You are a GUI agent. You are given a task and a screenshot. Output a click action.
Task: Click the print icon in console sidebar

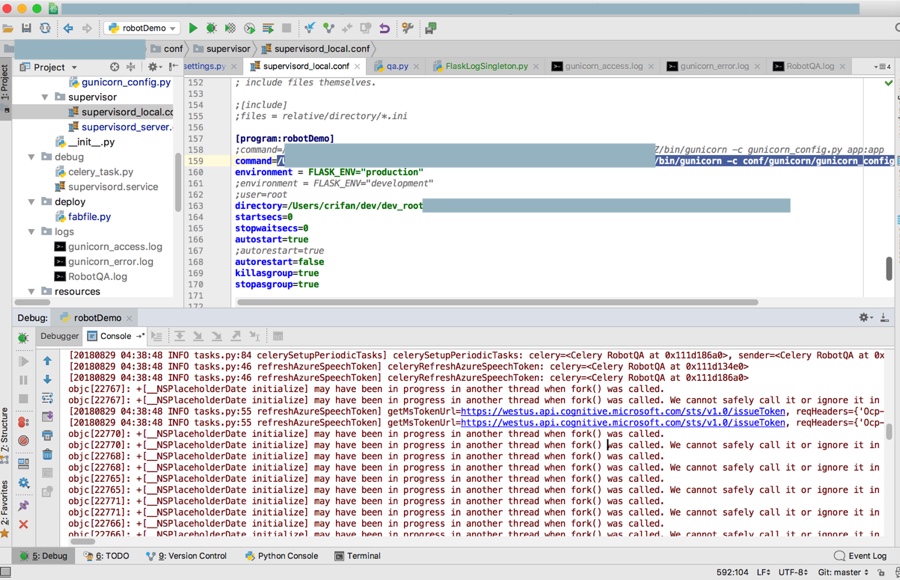pyautogui.click(x=47, y=436)
